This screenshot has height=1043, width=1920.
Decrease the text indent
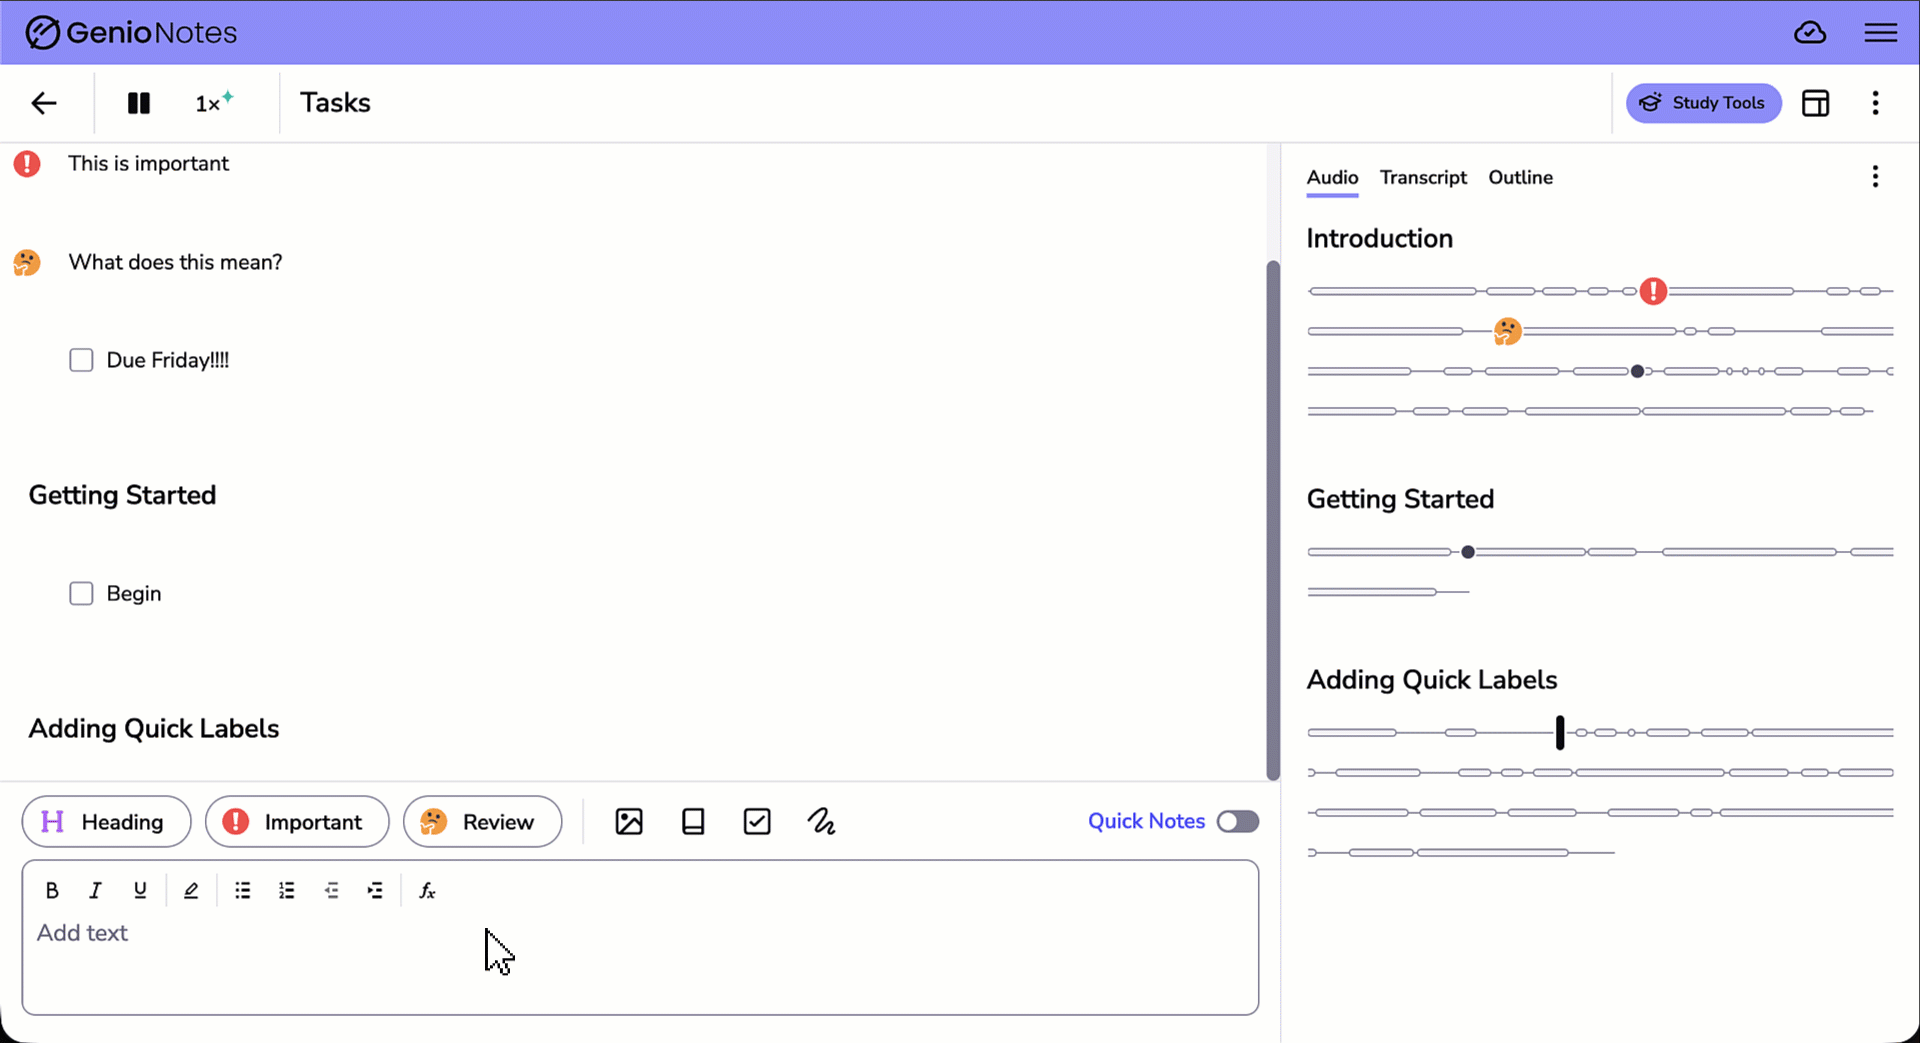(332, 891)
